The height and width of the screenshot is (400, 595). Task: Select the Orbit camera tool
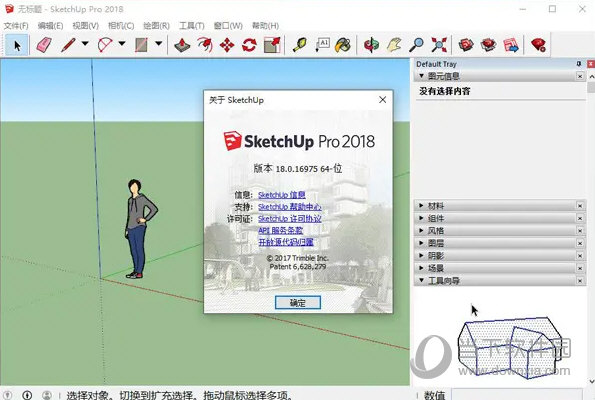click(x=371, y=45)
